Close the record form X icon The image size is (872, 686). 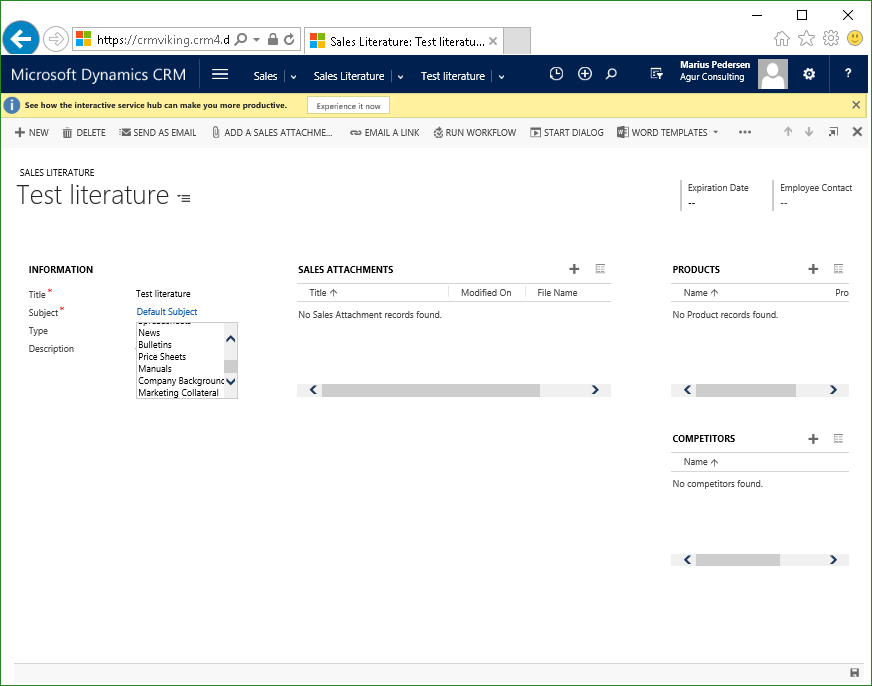[857, 132]
